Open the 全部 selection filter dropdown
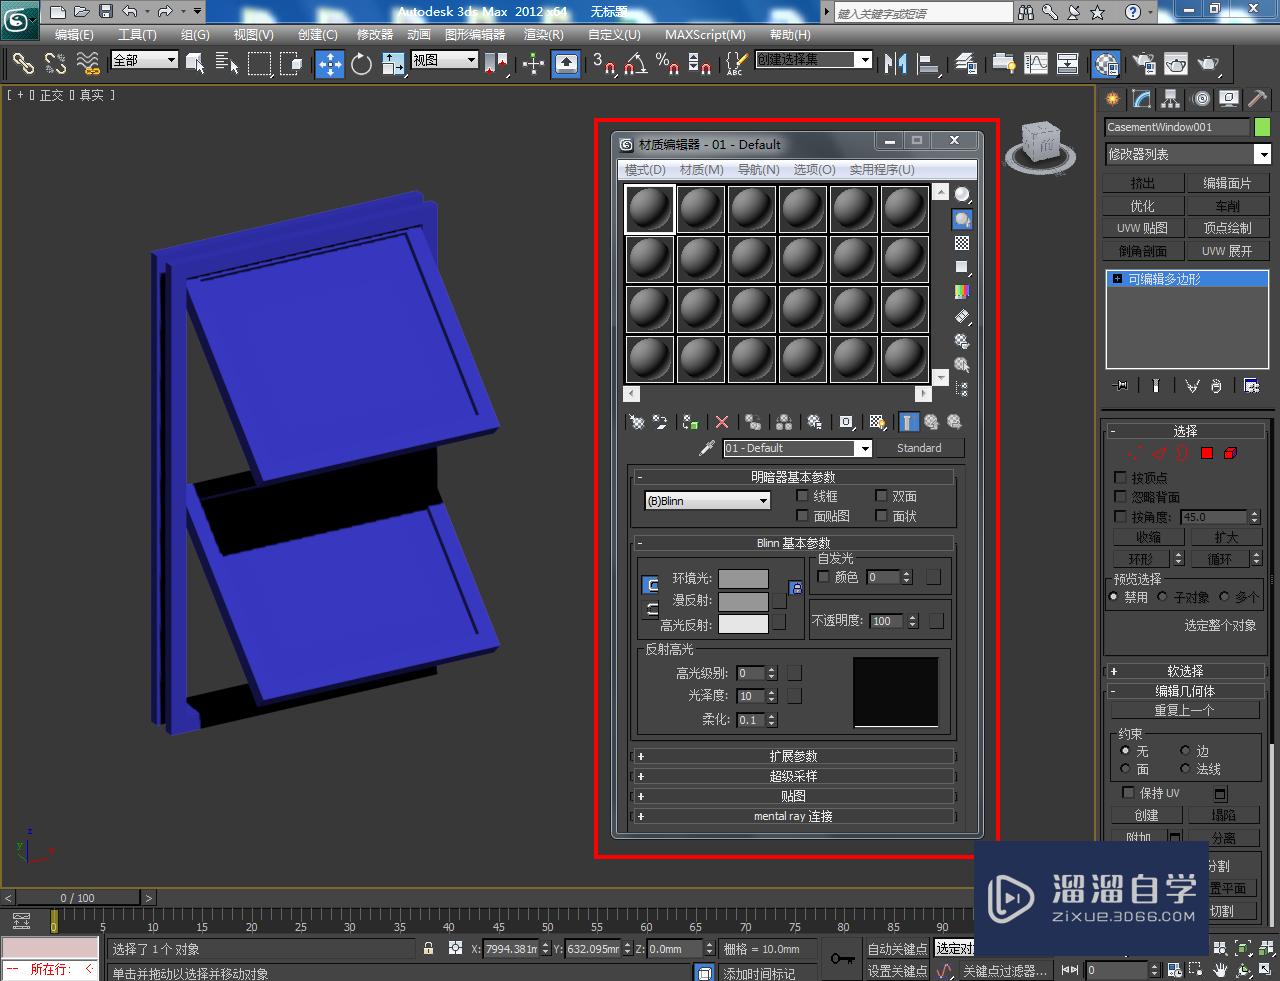 point(144,60)
